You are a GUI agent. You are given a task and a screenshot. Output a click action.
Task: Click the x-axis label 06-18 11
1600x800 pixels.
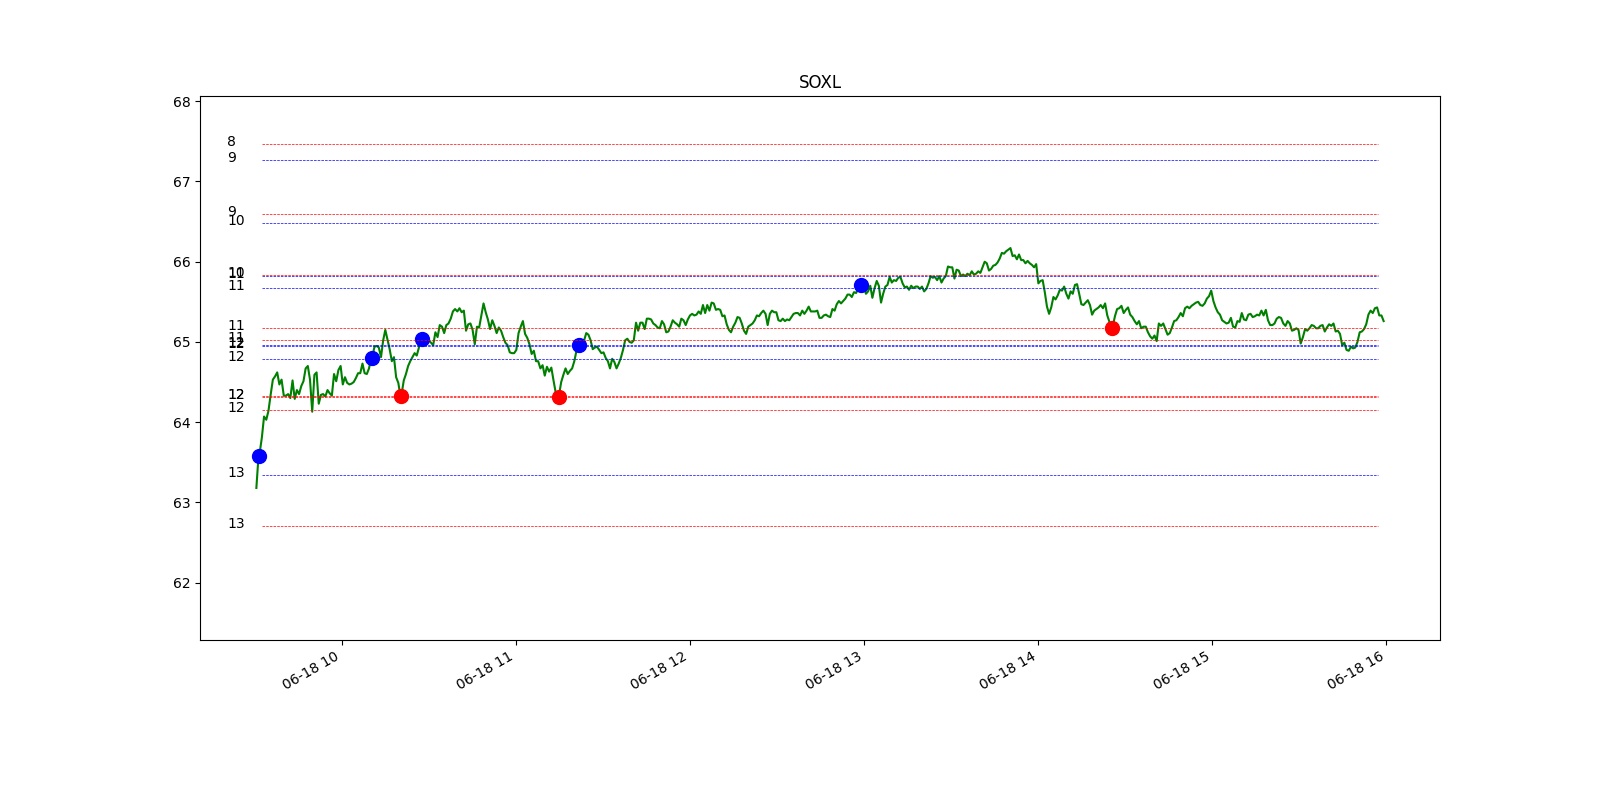pyautogui.click(x=486, y=669)
